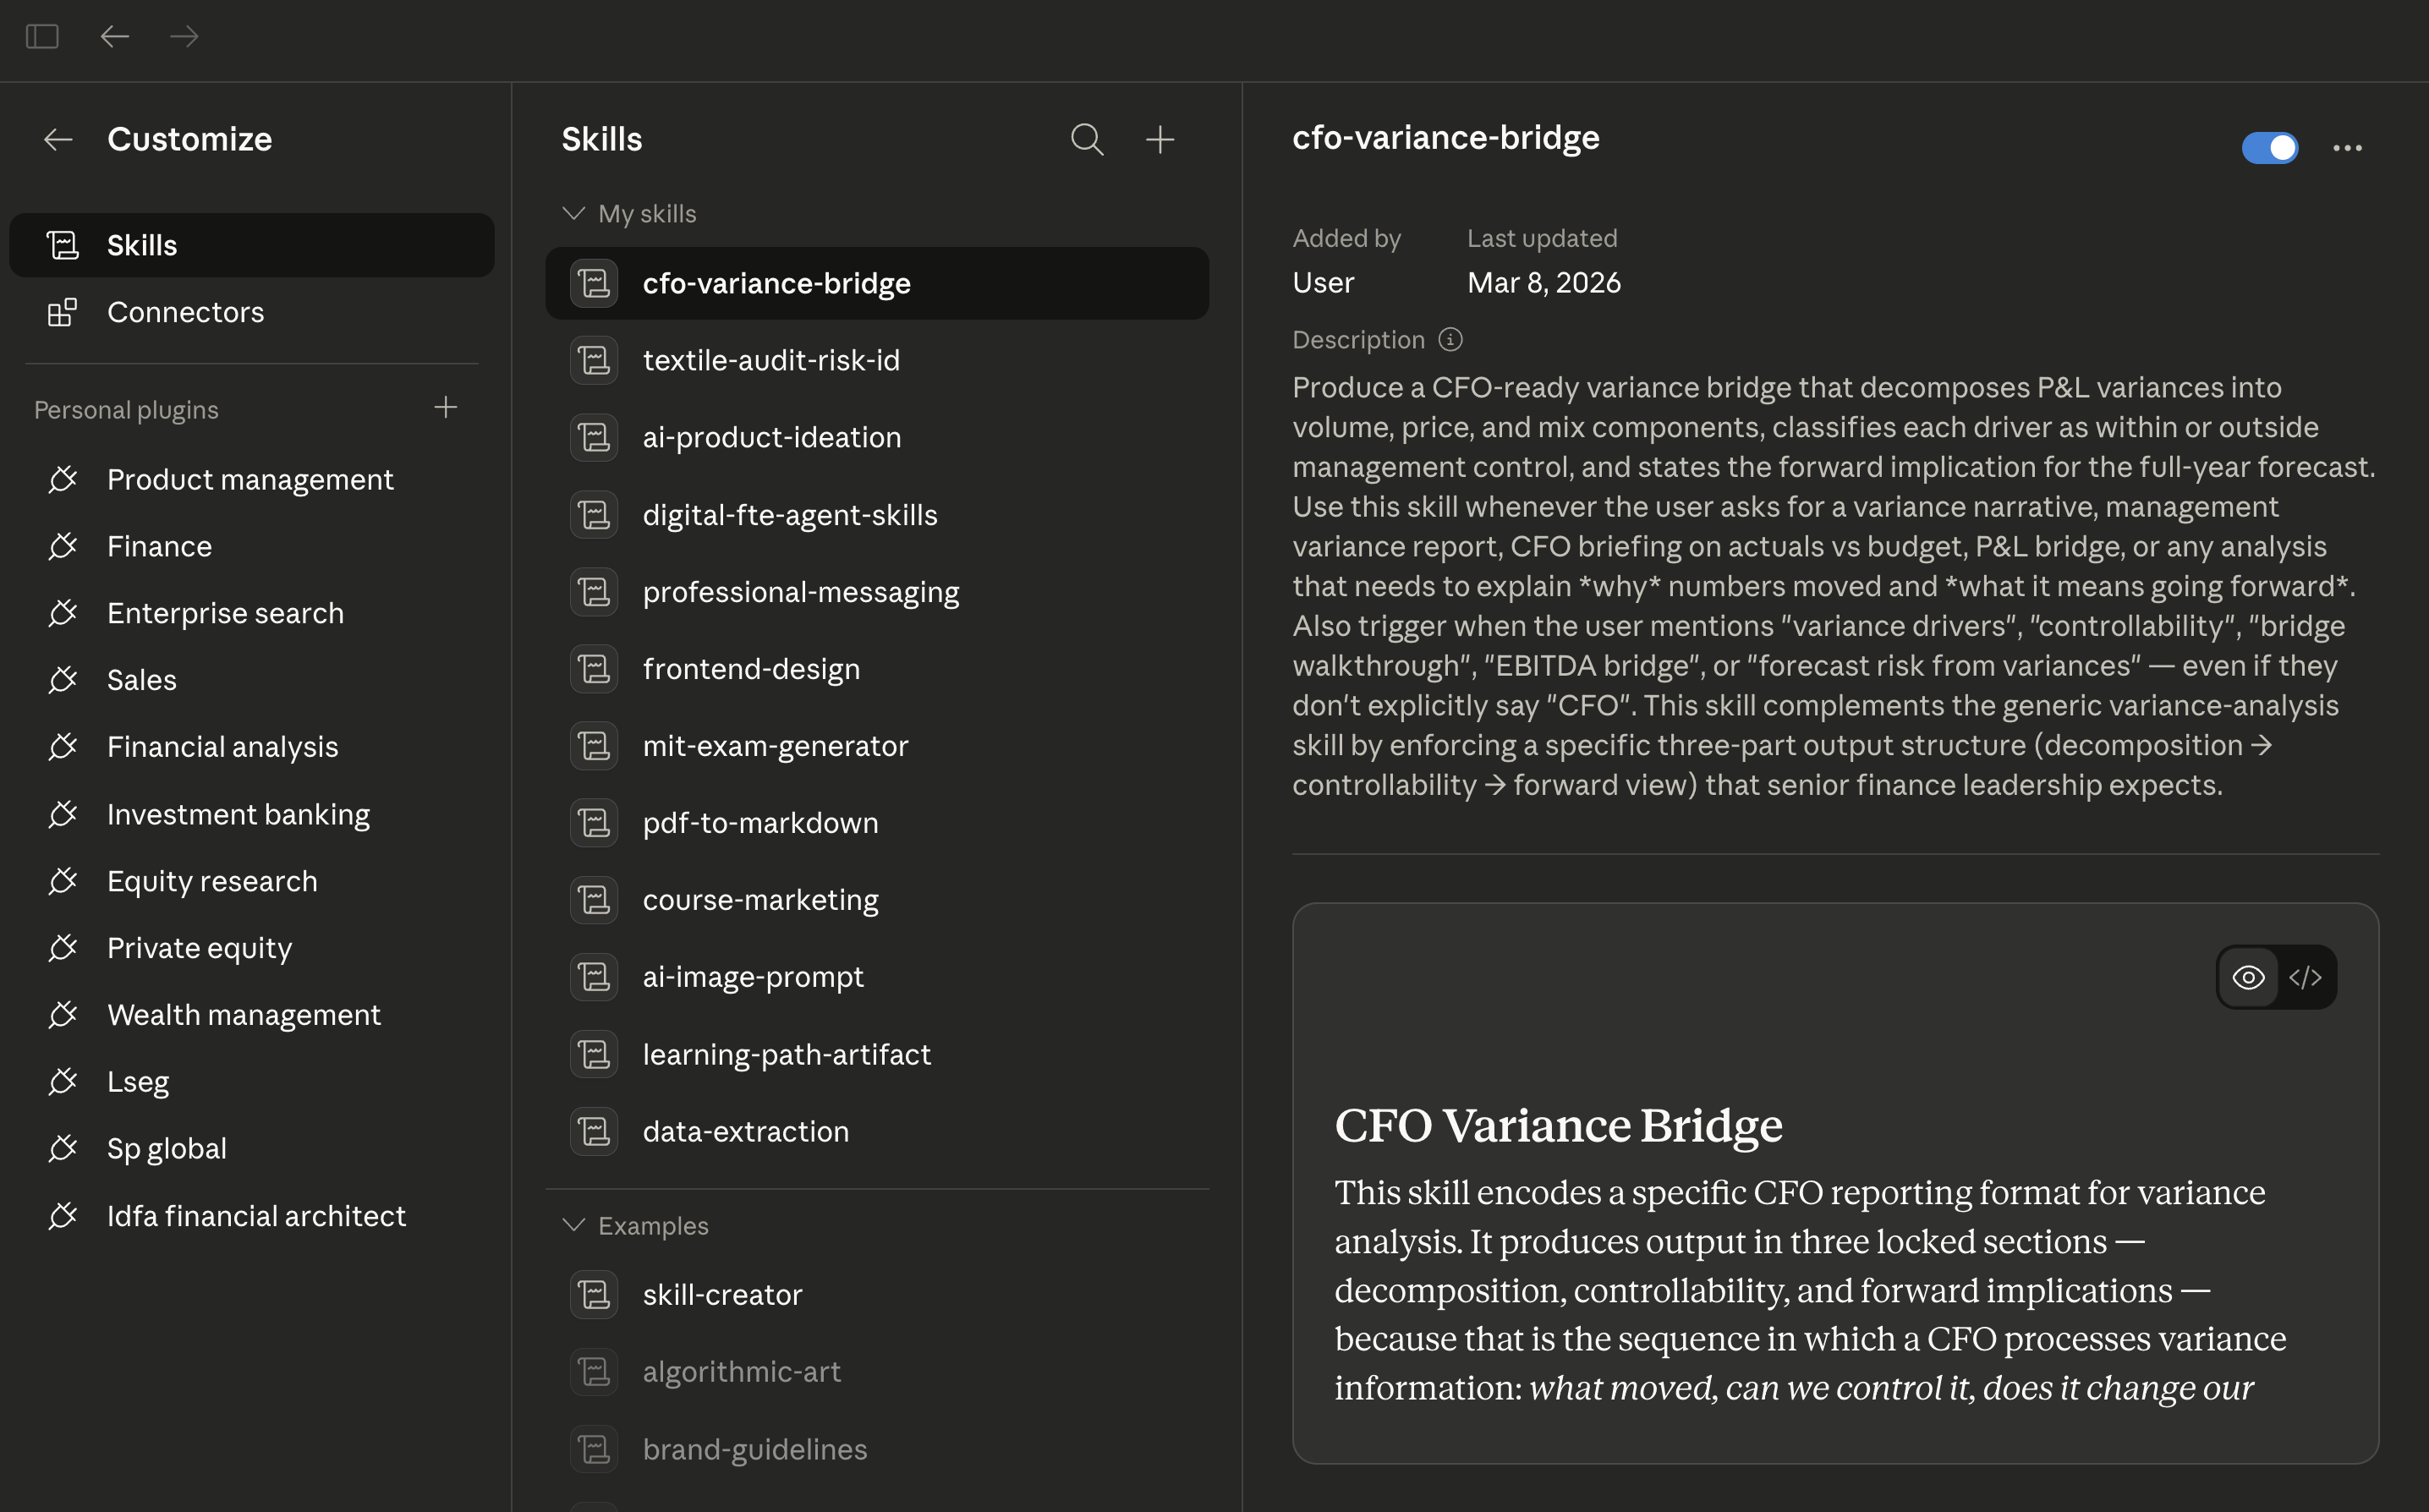
Task: Disable the cfo-variance-bridge skill toggle
Action: 2268,148
